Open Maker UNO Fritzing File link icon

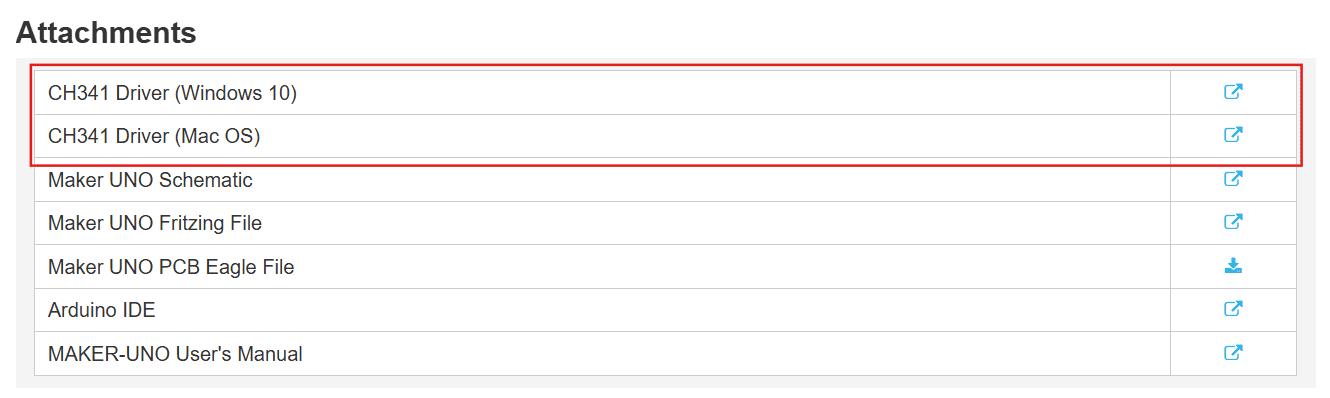coord(1233,222)
